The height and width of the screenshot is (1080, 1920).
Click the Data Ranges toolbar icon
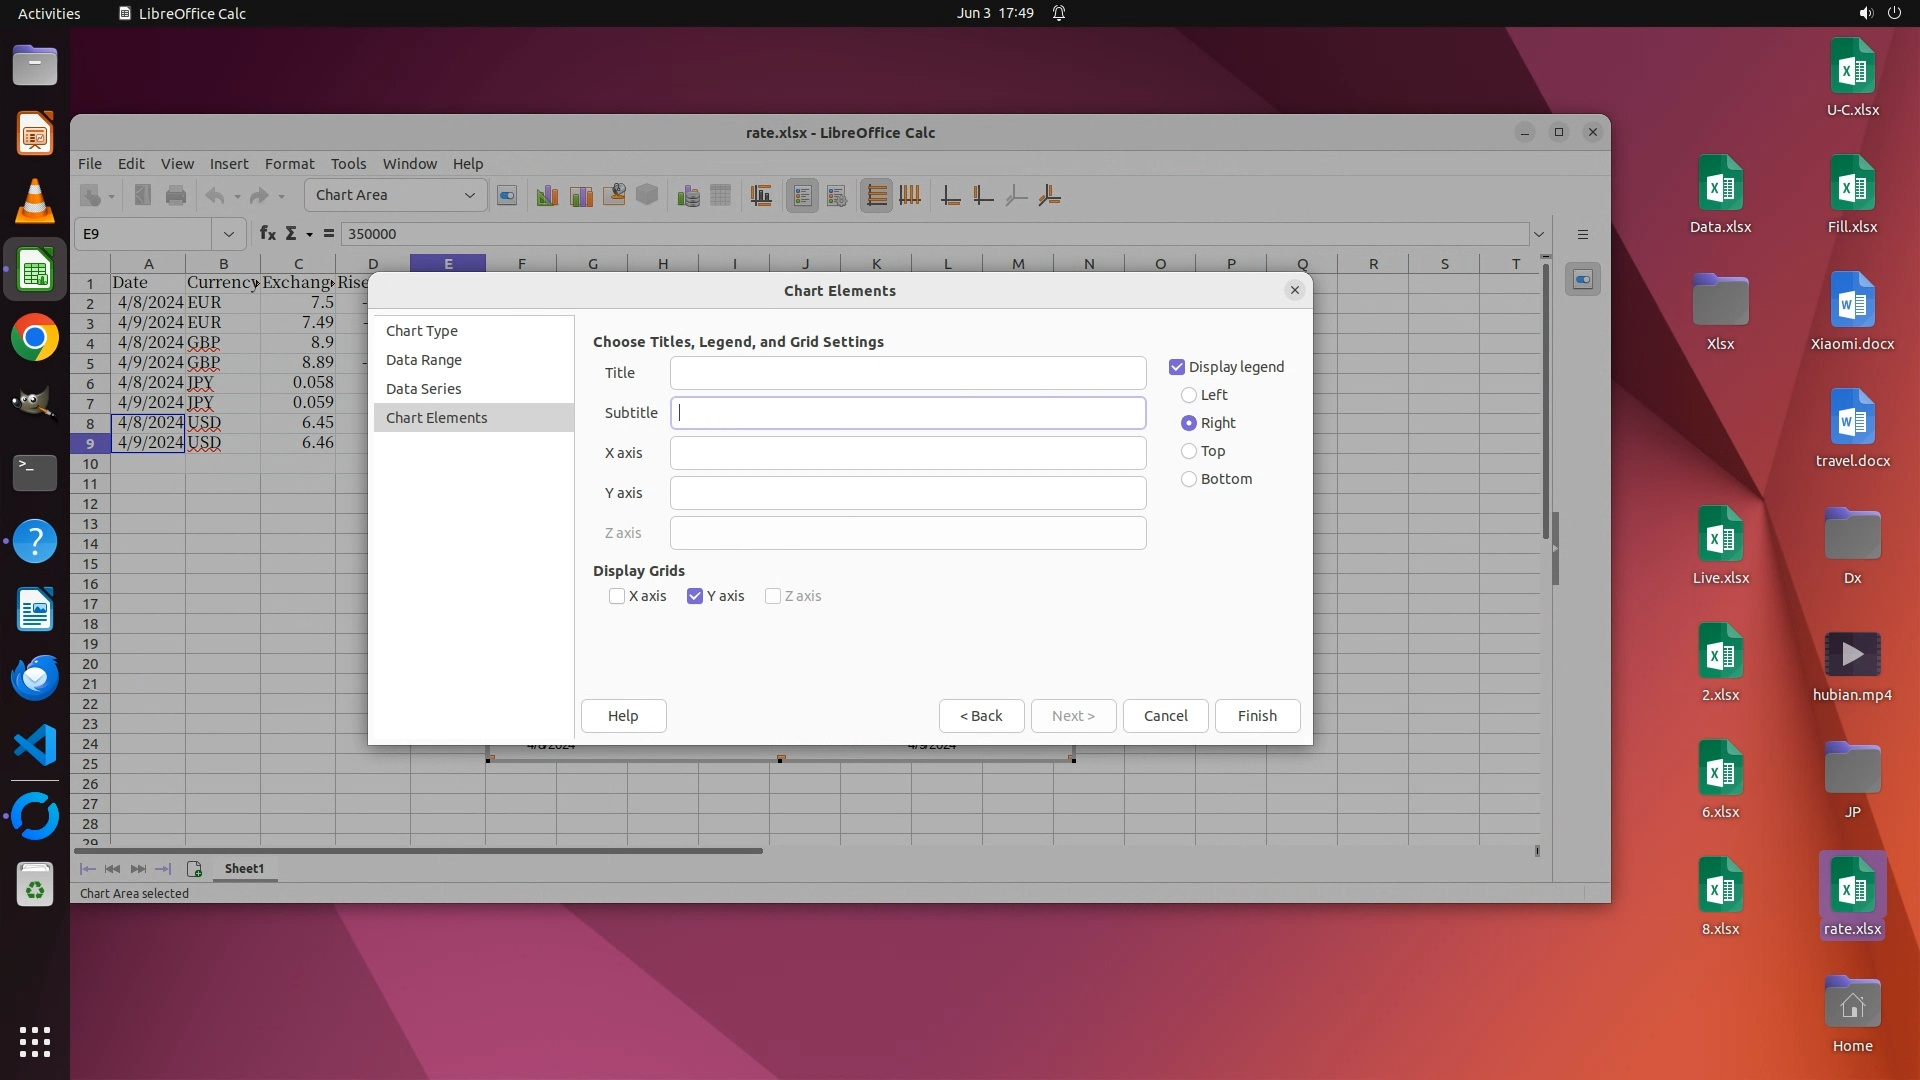click(688, 196)
